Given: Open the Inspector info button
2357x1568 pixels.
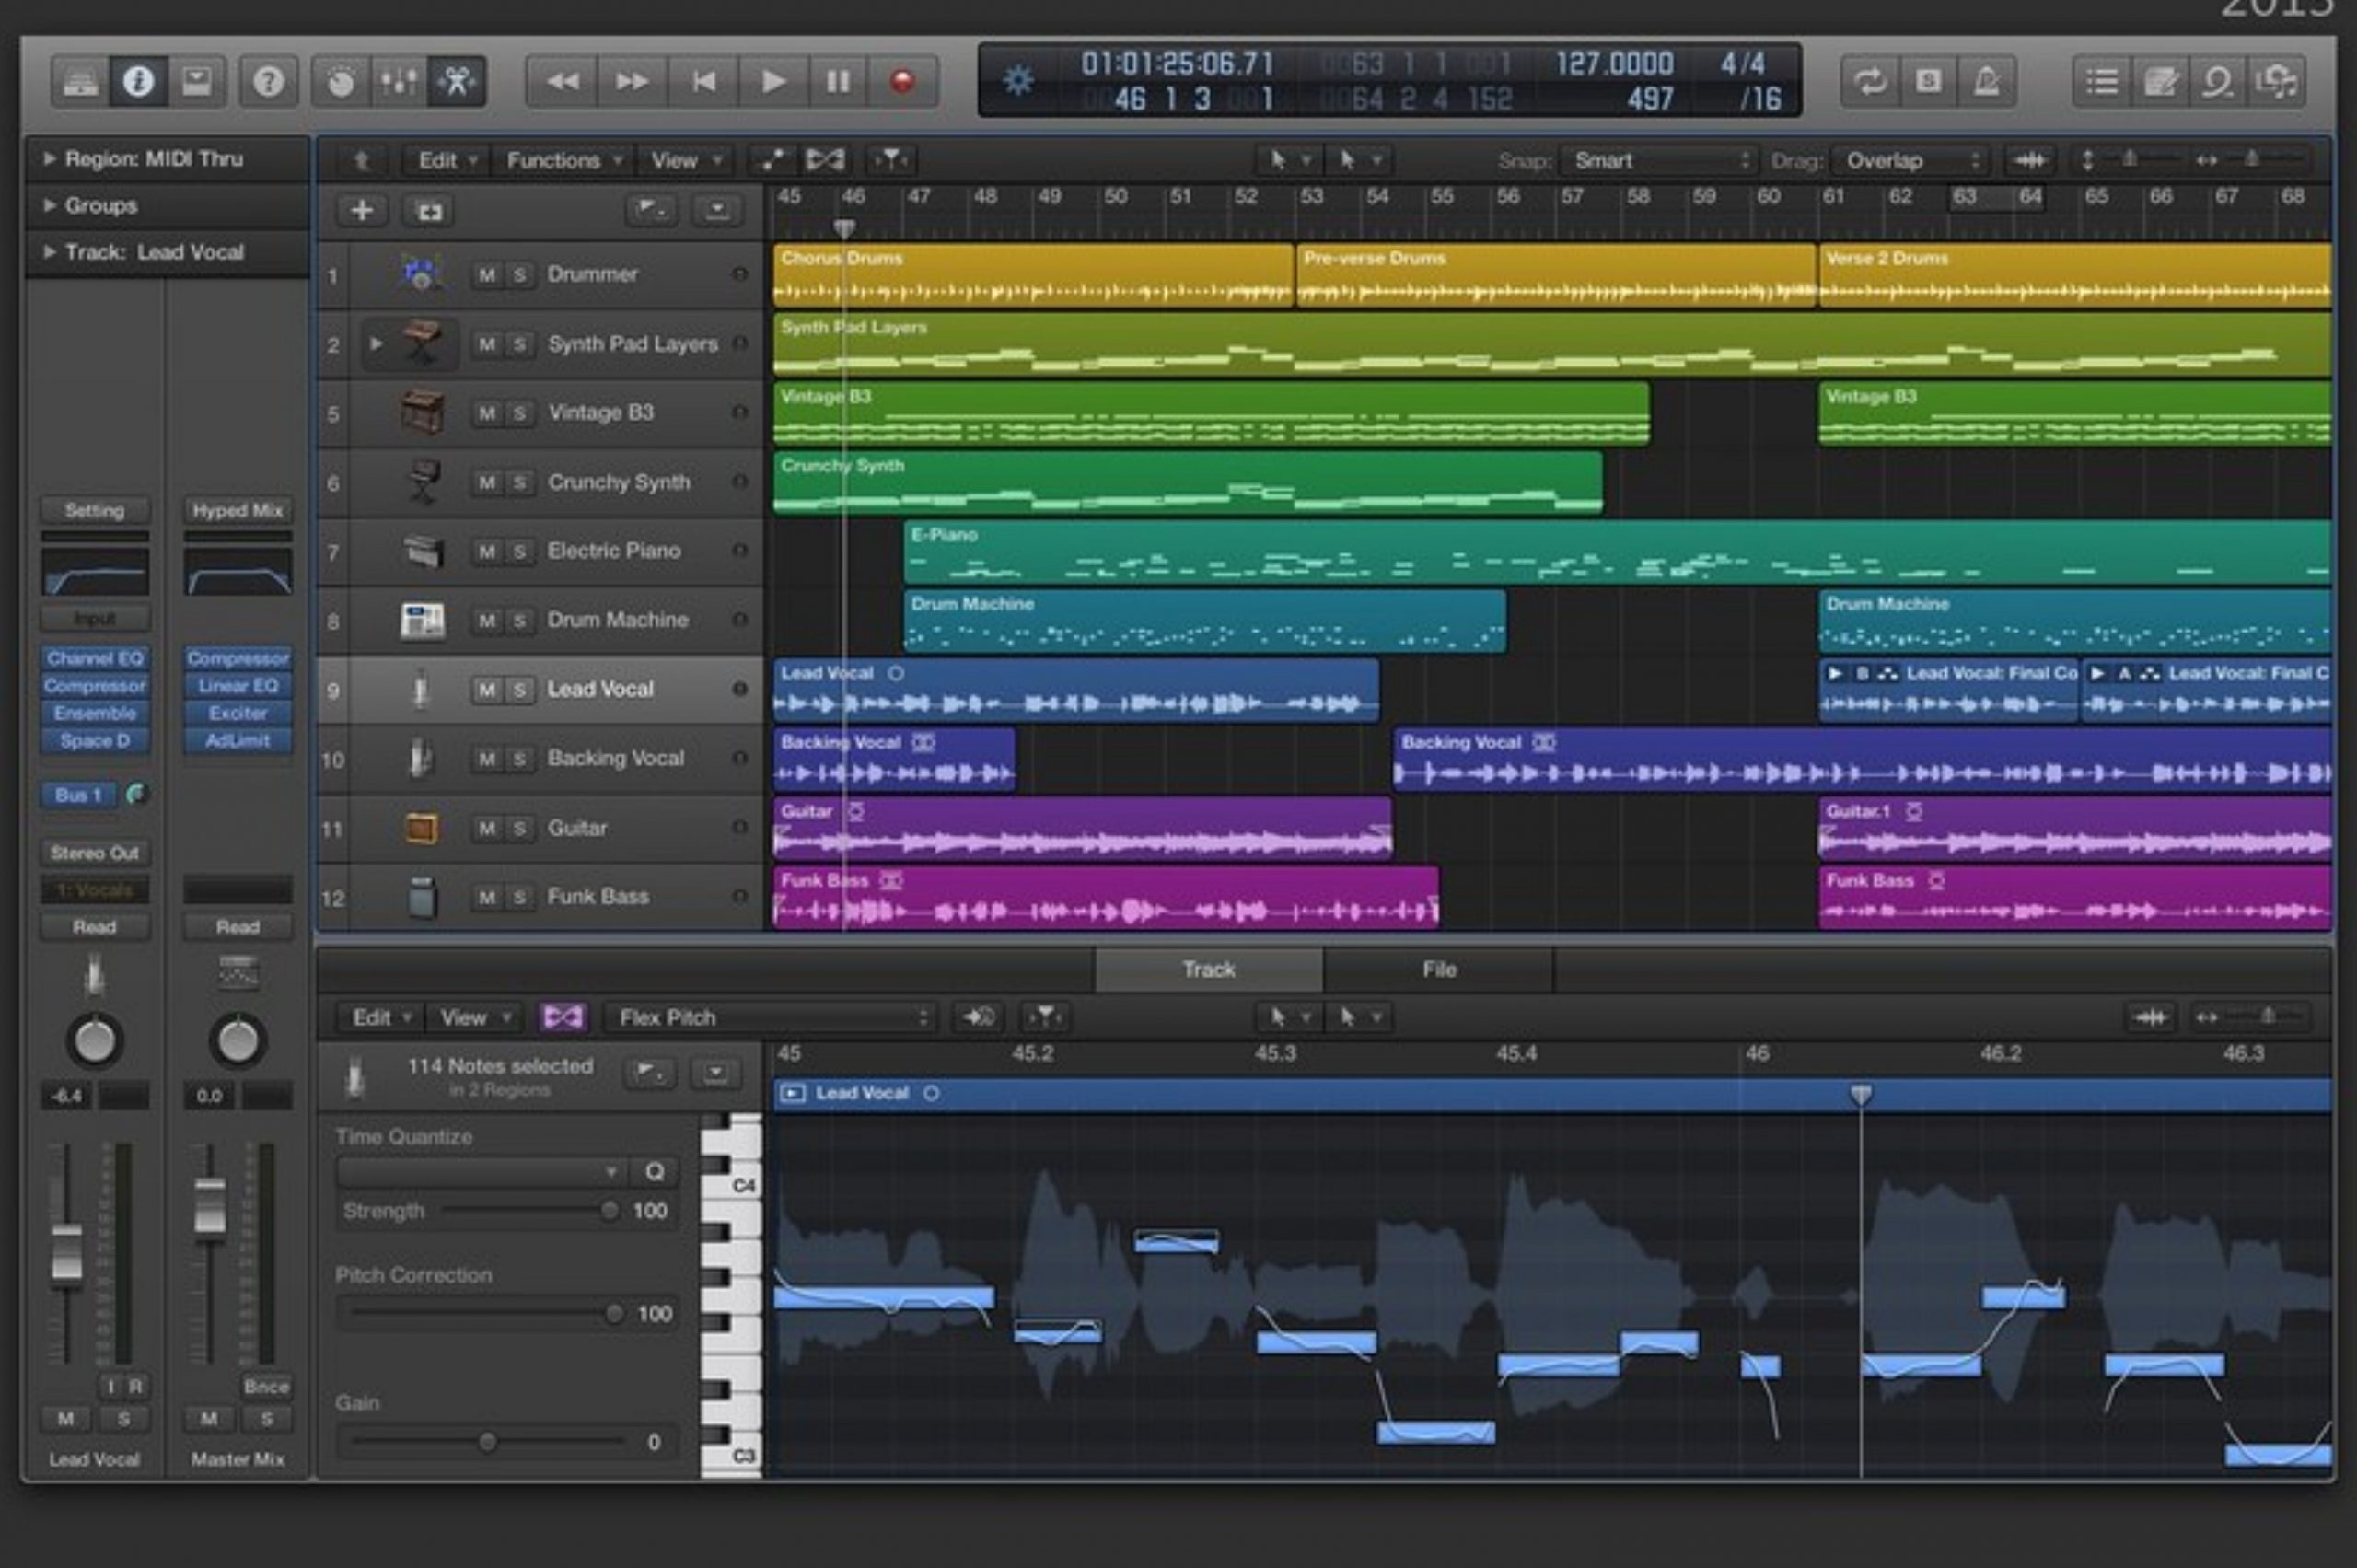Looking at the screenshot, I should 138,81.
